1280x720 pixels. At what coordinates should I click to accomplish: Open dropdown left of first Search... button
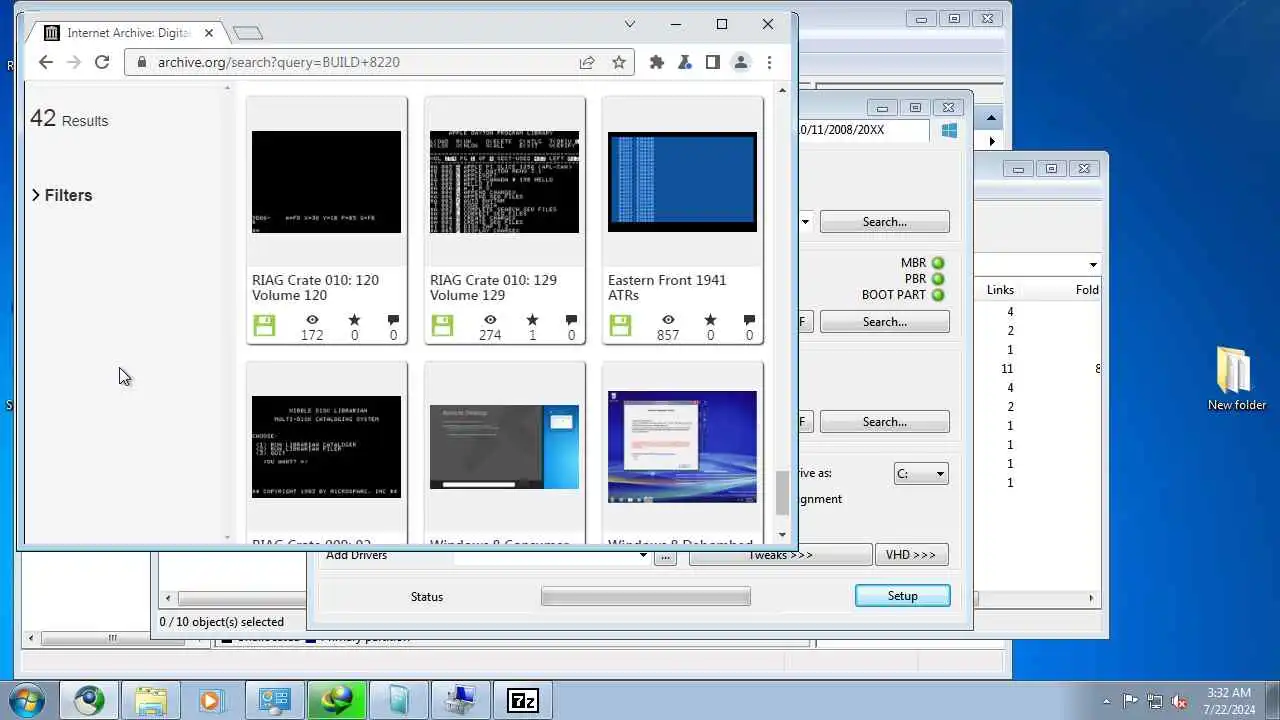coord(804,222)
